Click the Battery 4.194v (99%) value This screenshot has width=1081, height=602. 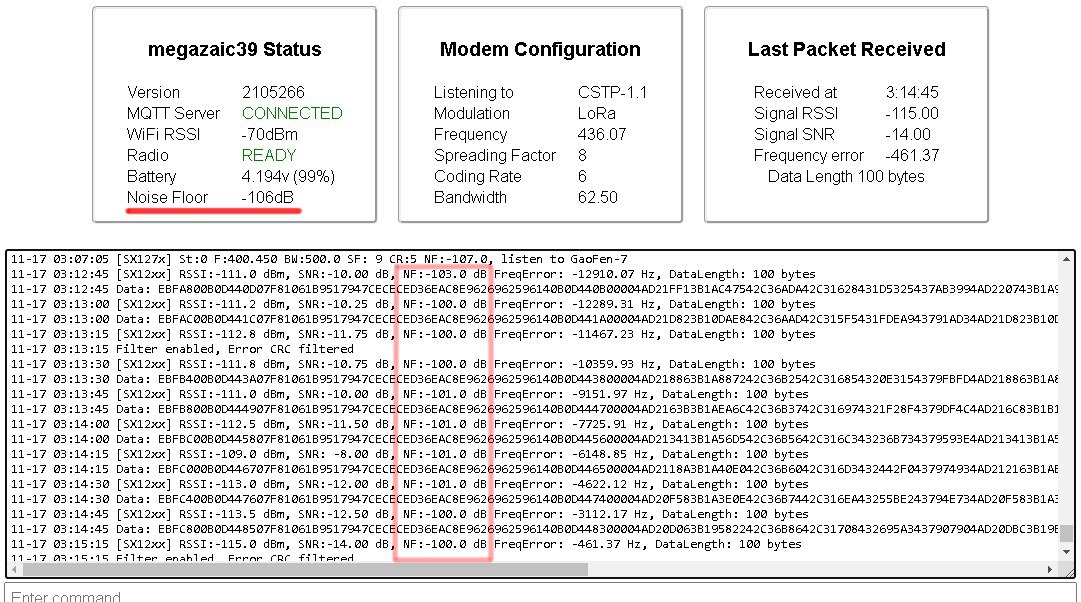[x=288, y=176]
